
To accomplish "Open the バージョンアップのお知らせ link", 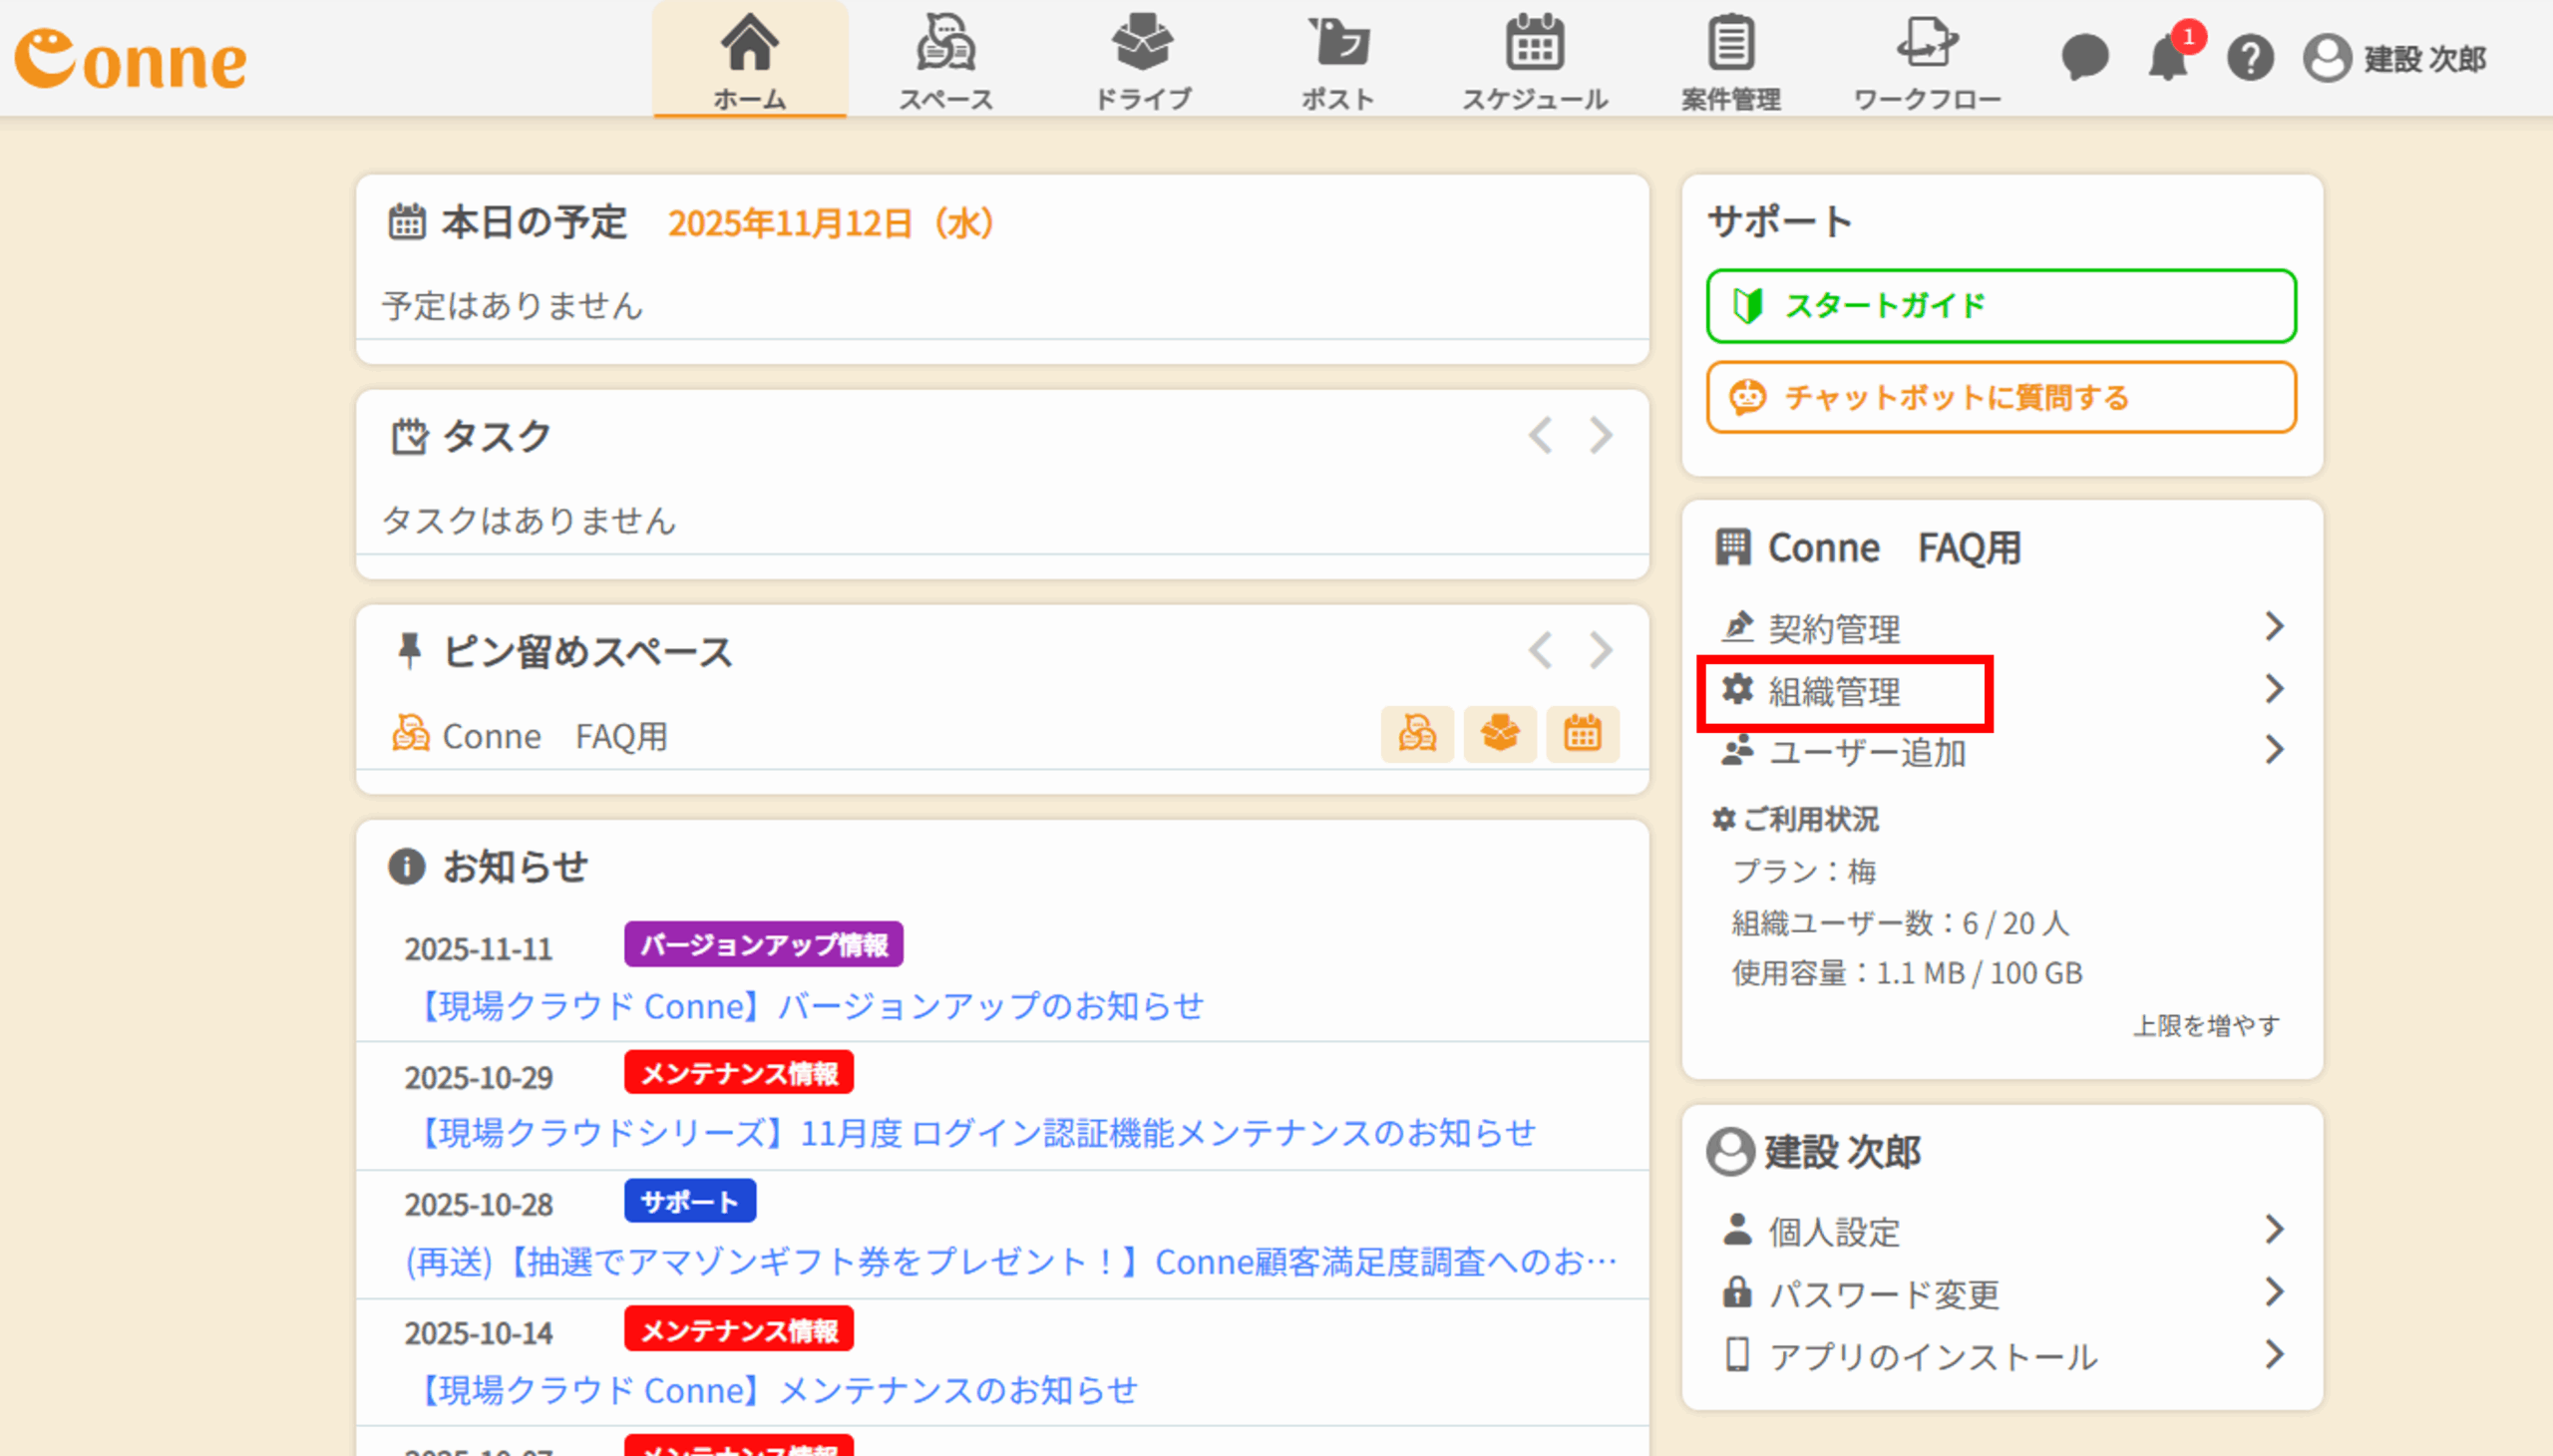I will click(x=810, y=1006).
